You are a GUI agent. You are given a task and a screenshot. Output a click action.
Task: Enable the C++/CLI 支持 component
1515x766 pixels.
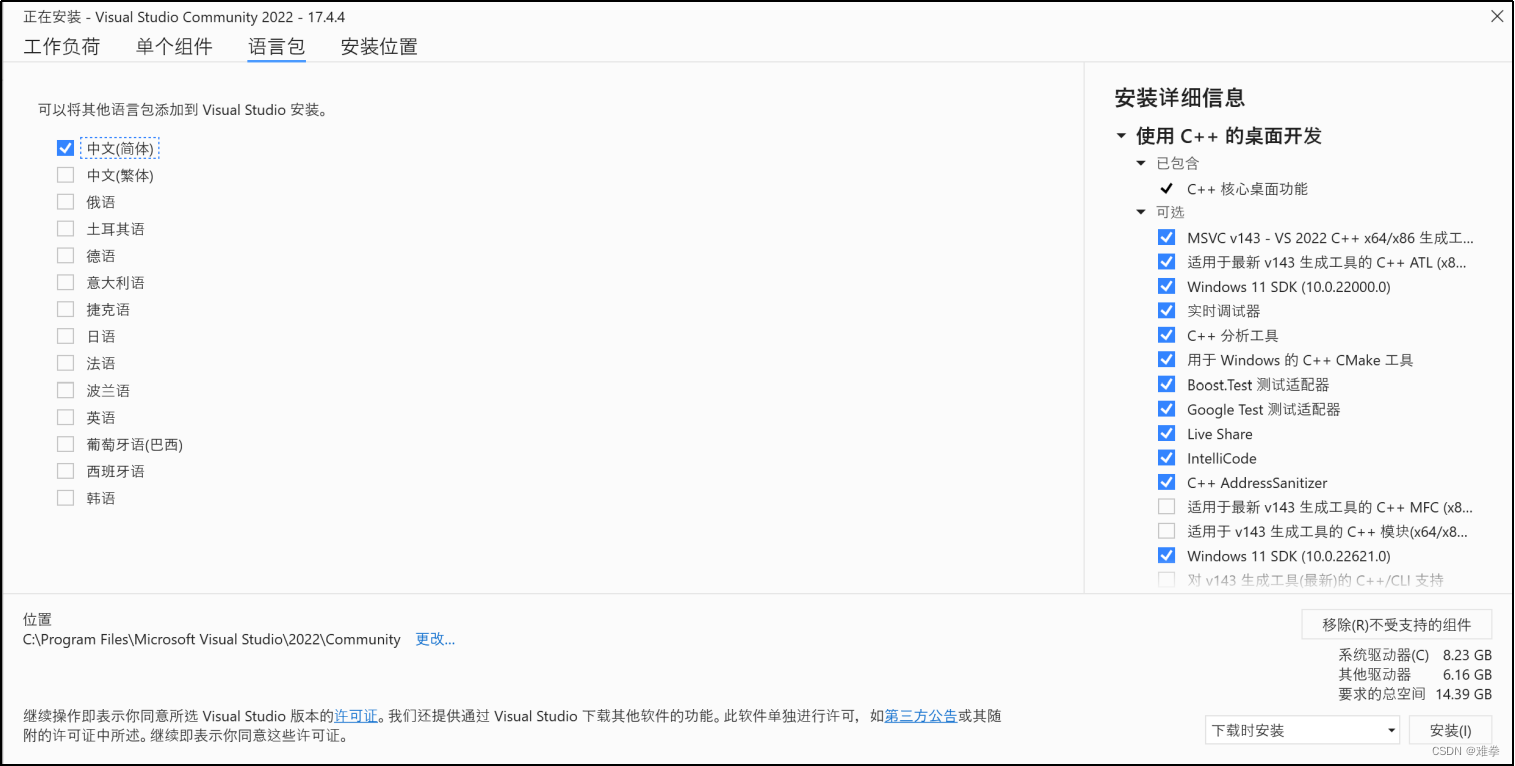[1166, 580]
